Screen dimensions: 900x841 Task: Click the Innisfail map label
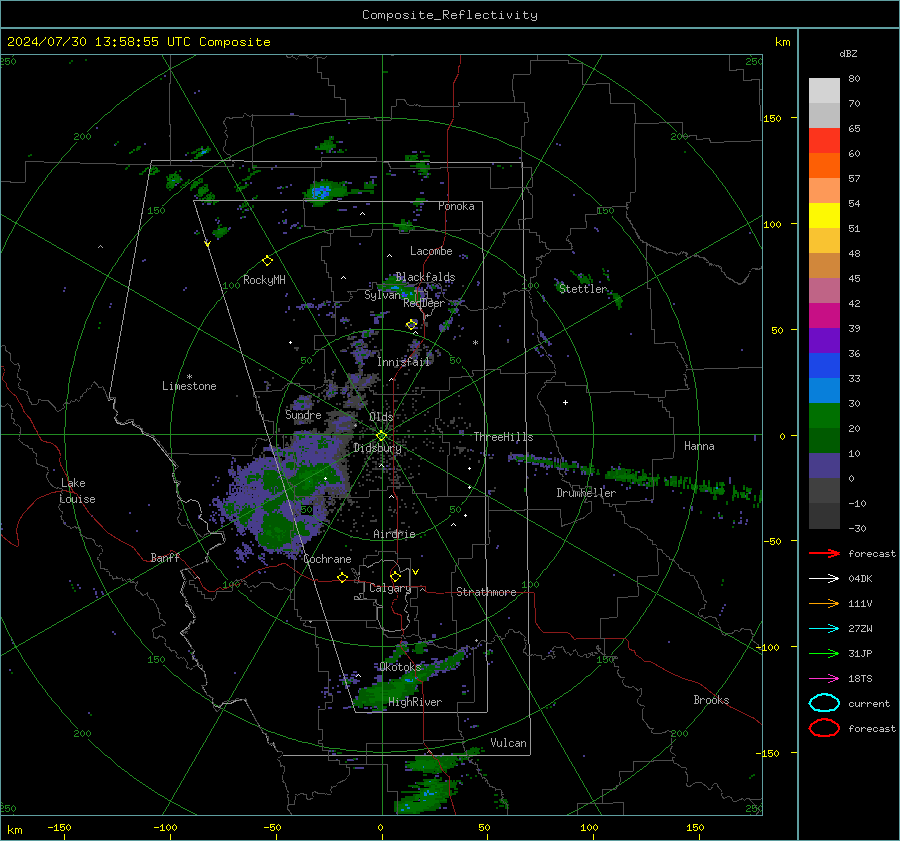(404, 362)
